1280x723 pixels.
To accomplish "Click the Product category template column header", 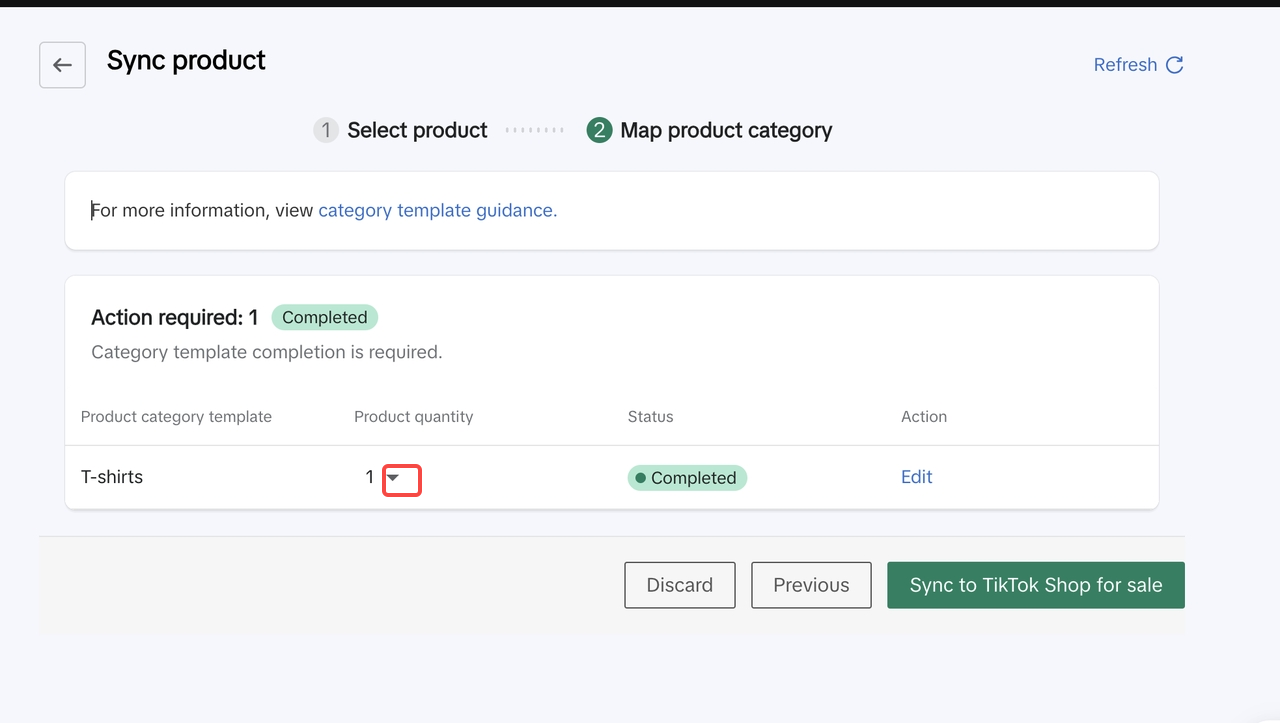I will click(176, 416).
